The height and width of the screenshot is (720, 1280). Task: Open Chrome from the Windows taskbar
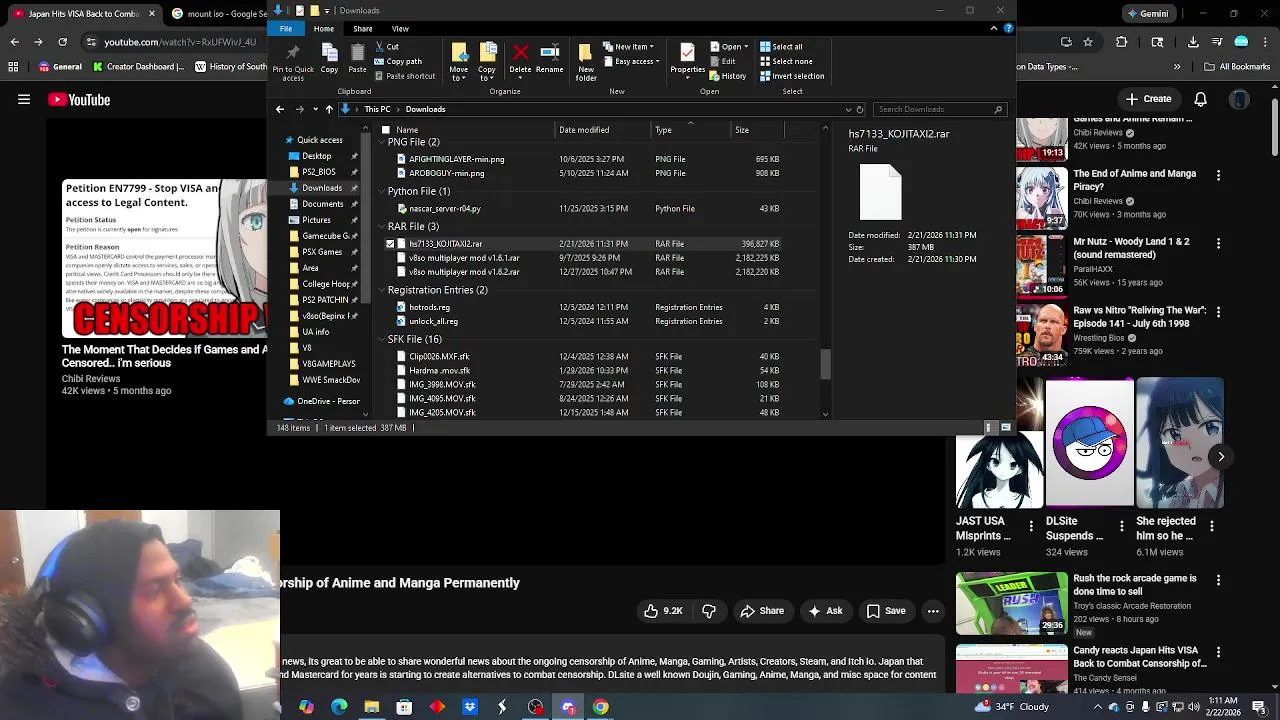click(601, 707)
